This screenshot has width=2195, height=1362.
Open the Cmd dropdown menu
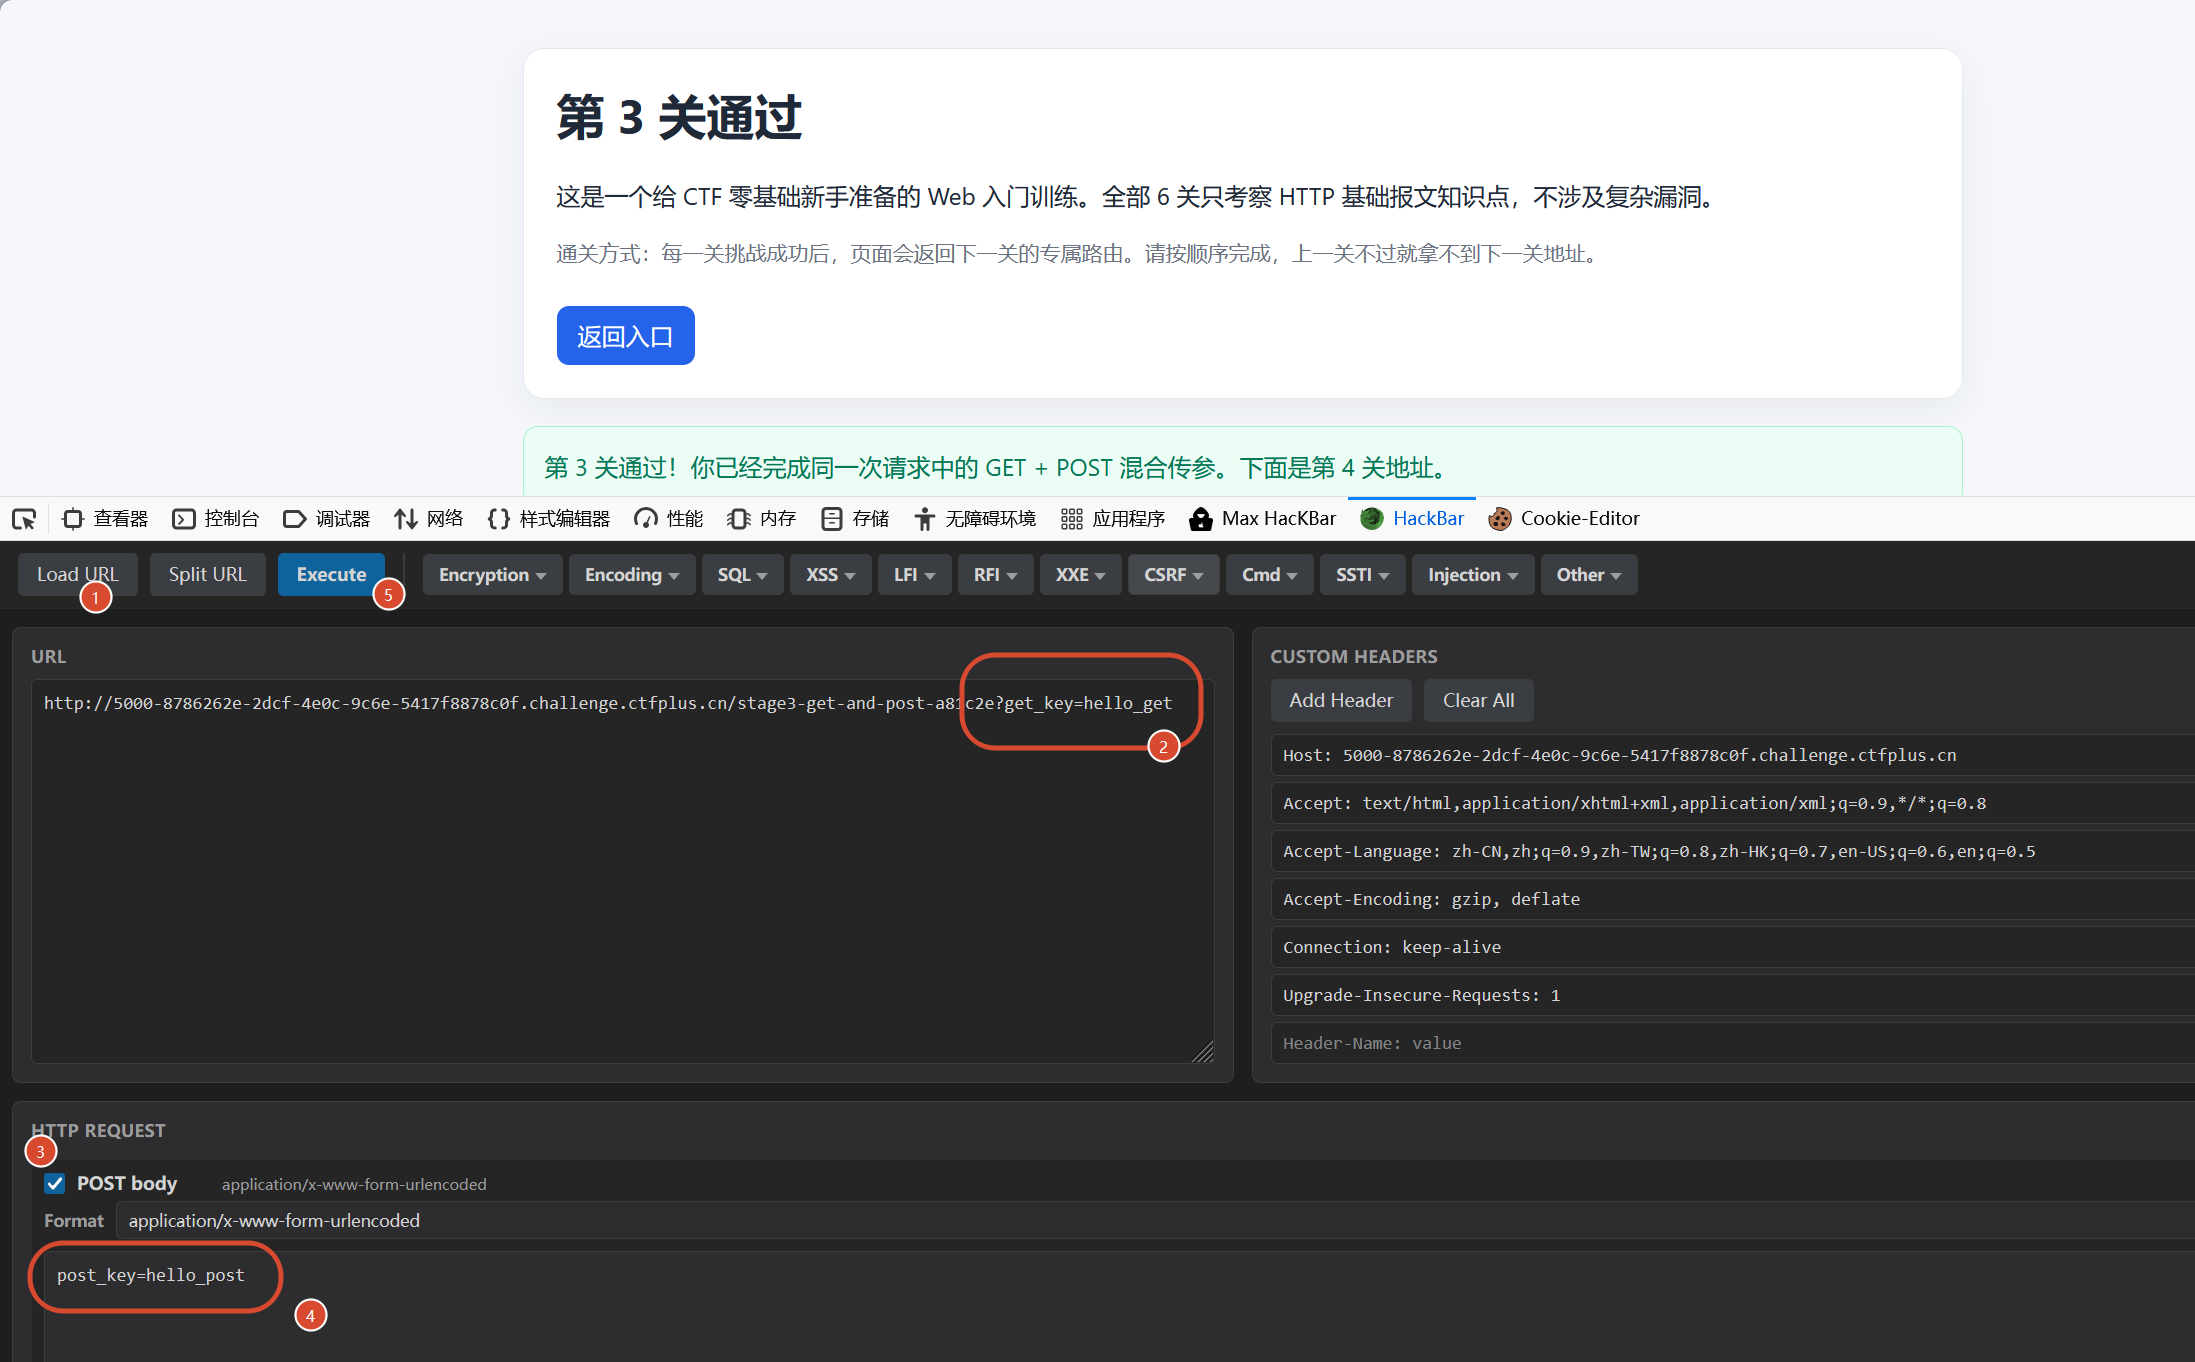[x=1269, y=575]
